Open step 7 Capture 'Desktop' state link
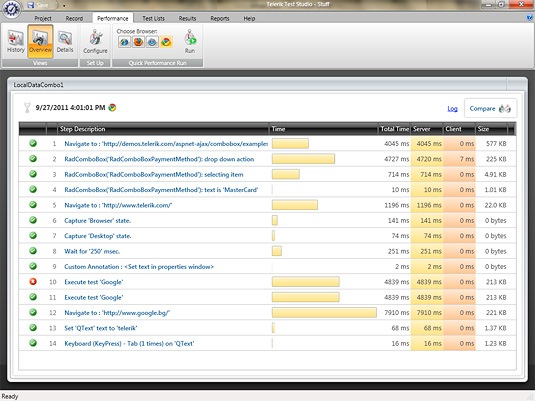535x401 pixels. click(x=98, y=236)
